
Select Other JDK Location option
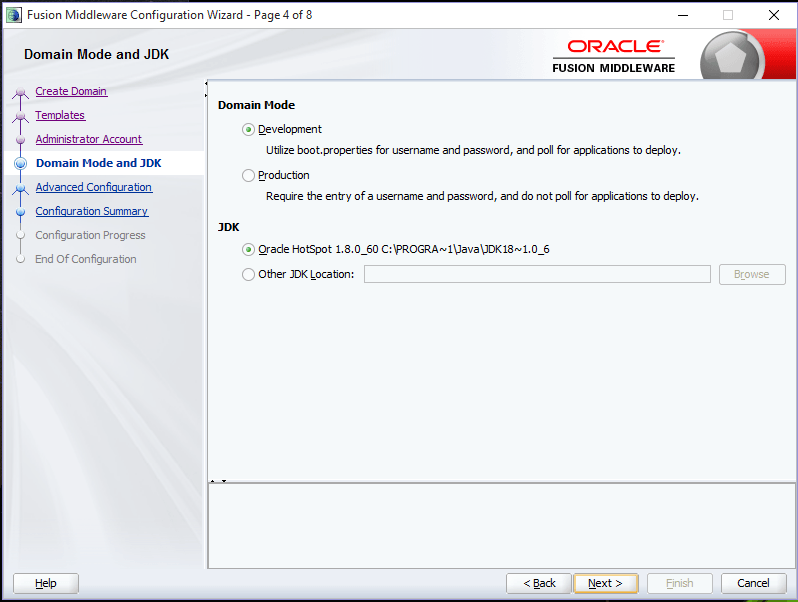pyautogui.click(x=248, y=275)
